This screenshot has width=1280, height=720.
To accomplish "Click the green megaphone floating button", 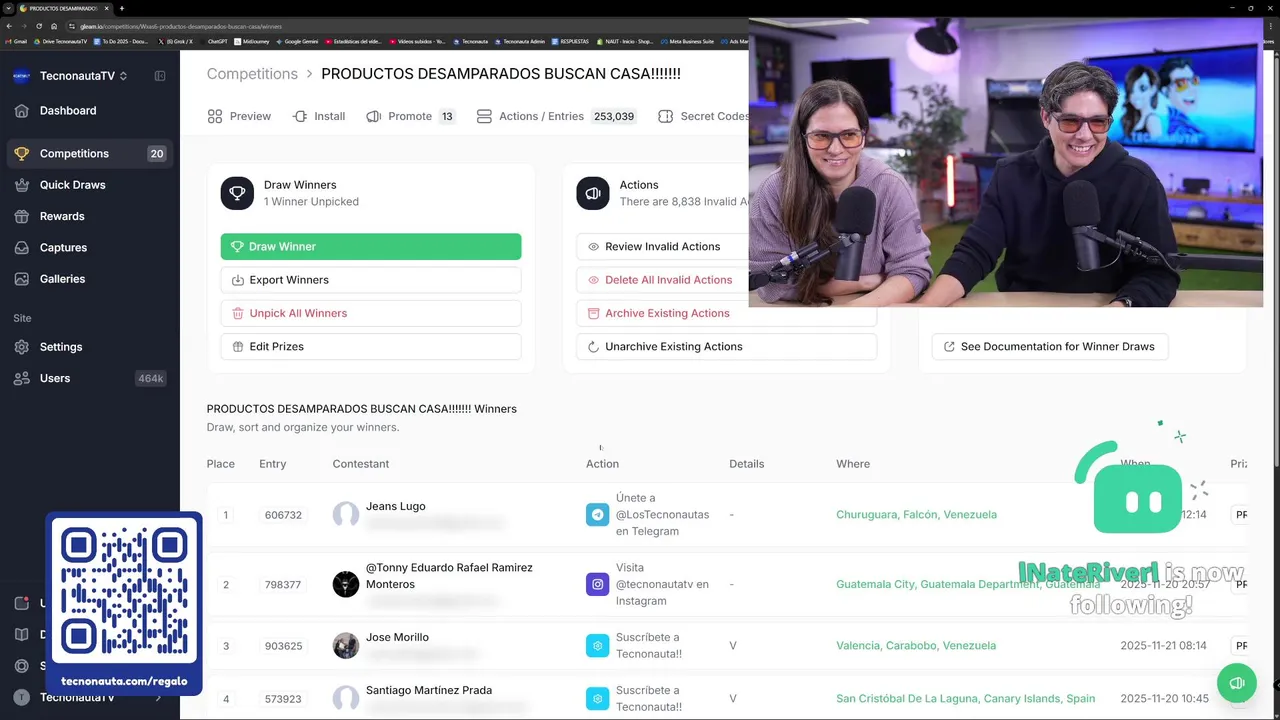I will tap(1237, 683).
